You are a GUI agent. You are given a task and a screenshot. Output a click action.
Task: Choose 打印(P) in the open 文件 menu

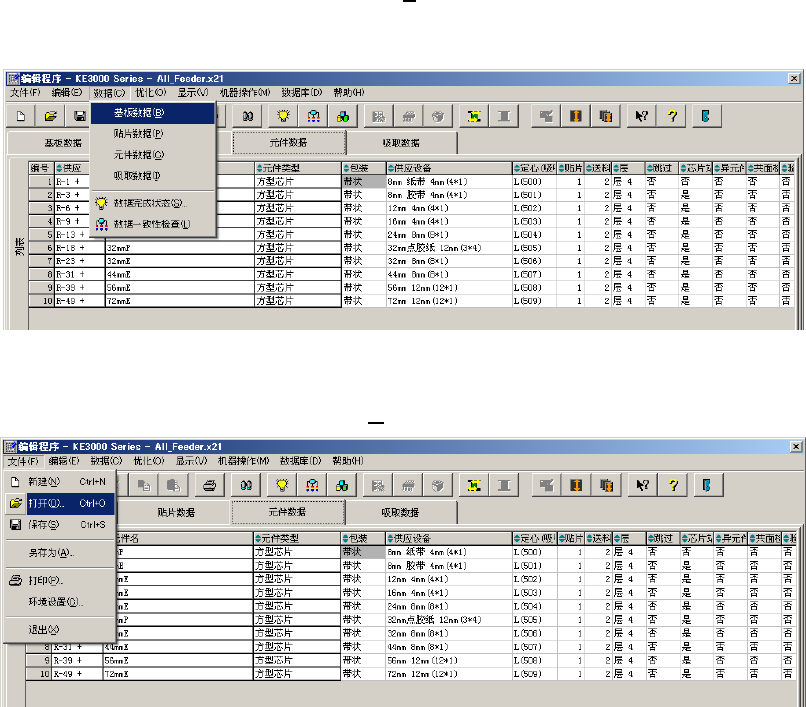pyautogui.click(x=60, y=581)
